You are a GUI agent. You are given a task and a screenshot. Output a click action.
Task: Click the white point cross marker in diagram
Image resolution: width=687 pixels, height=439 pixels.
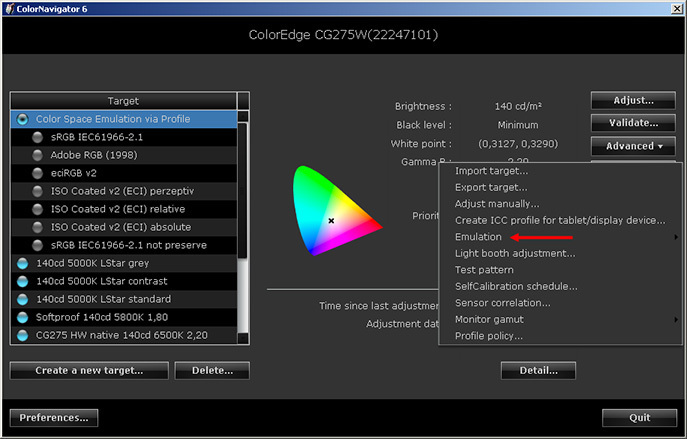331,220
